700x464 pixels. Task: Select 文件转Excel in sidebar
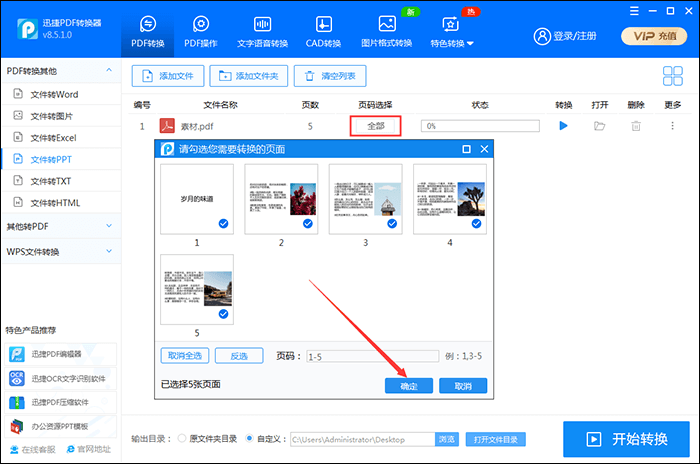(x=53, y=137)
